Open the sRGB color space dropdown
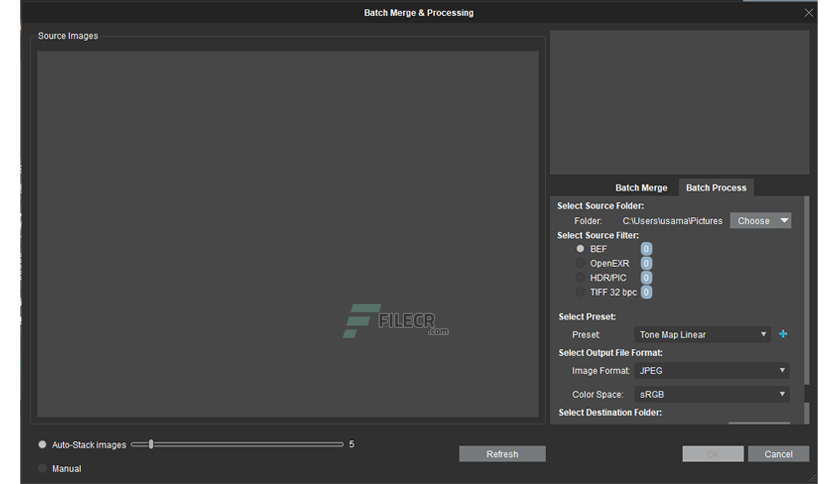Image resolution: width=836 pixels, height=484 pixels. tap(712, 394)
